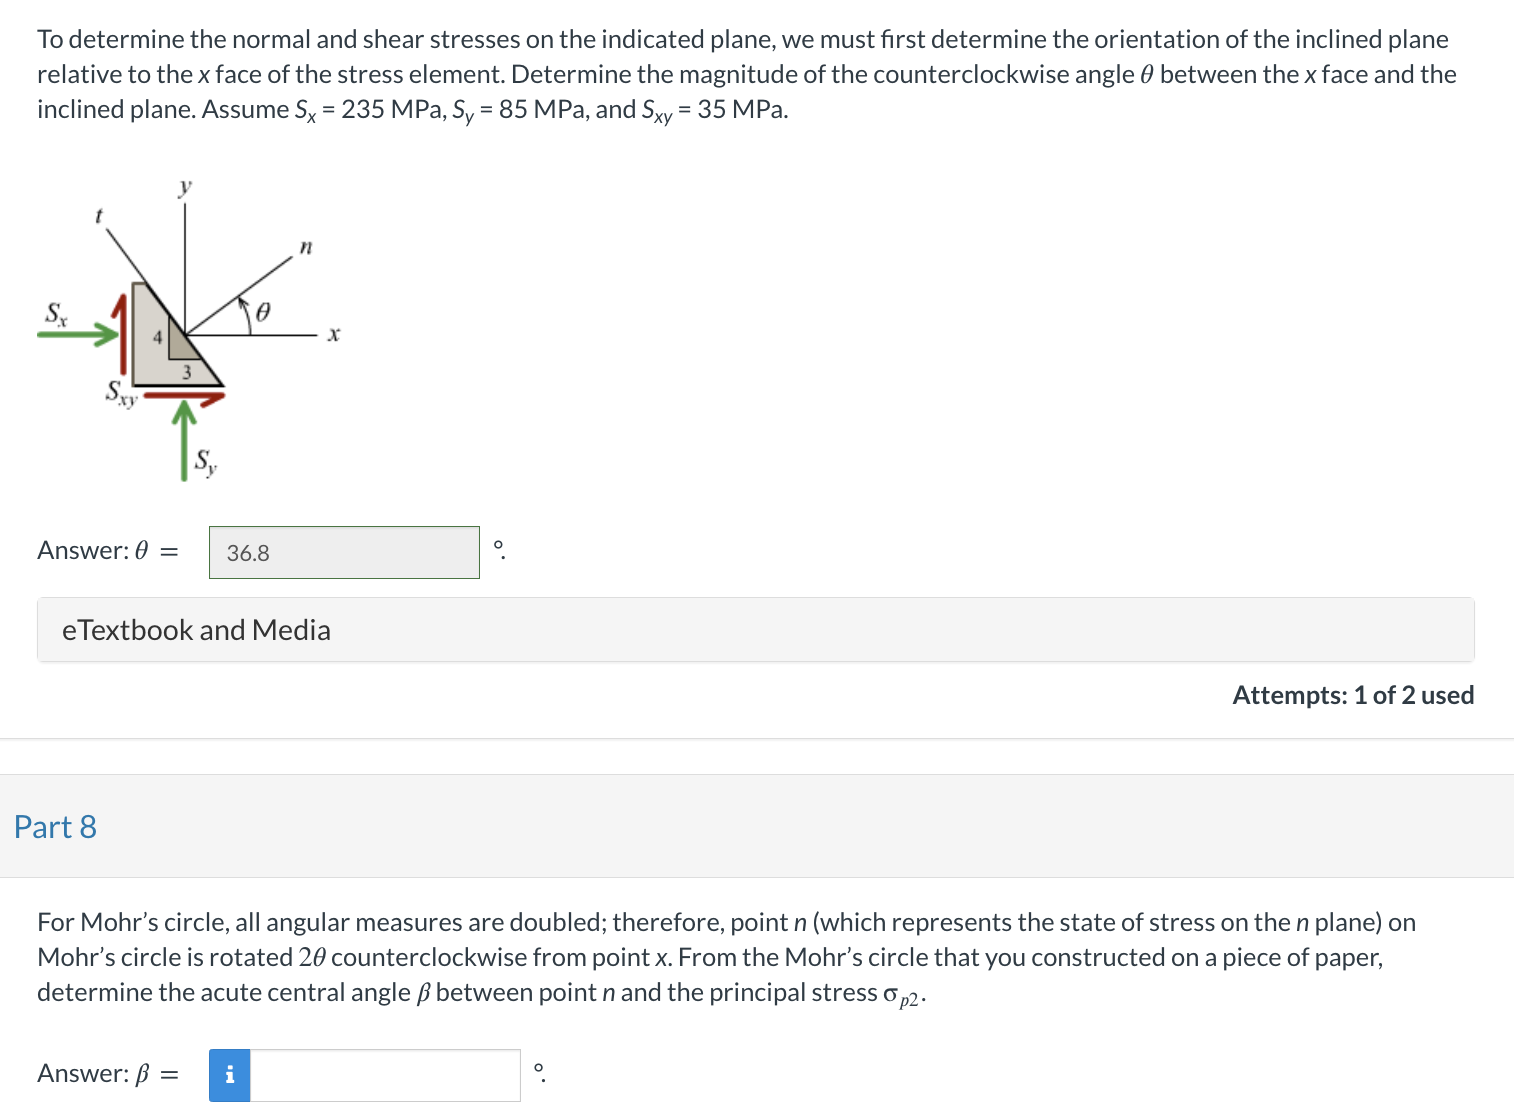Click the degree symbol after the θ answer box
This screenshot has height=1114, width=1514.
coord(498,549)
